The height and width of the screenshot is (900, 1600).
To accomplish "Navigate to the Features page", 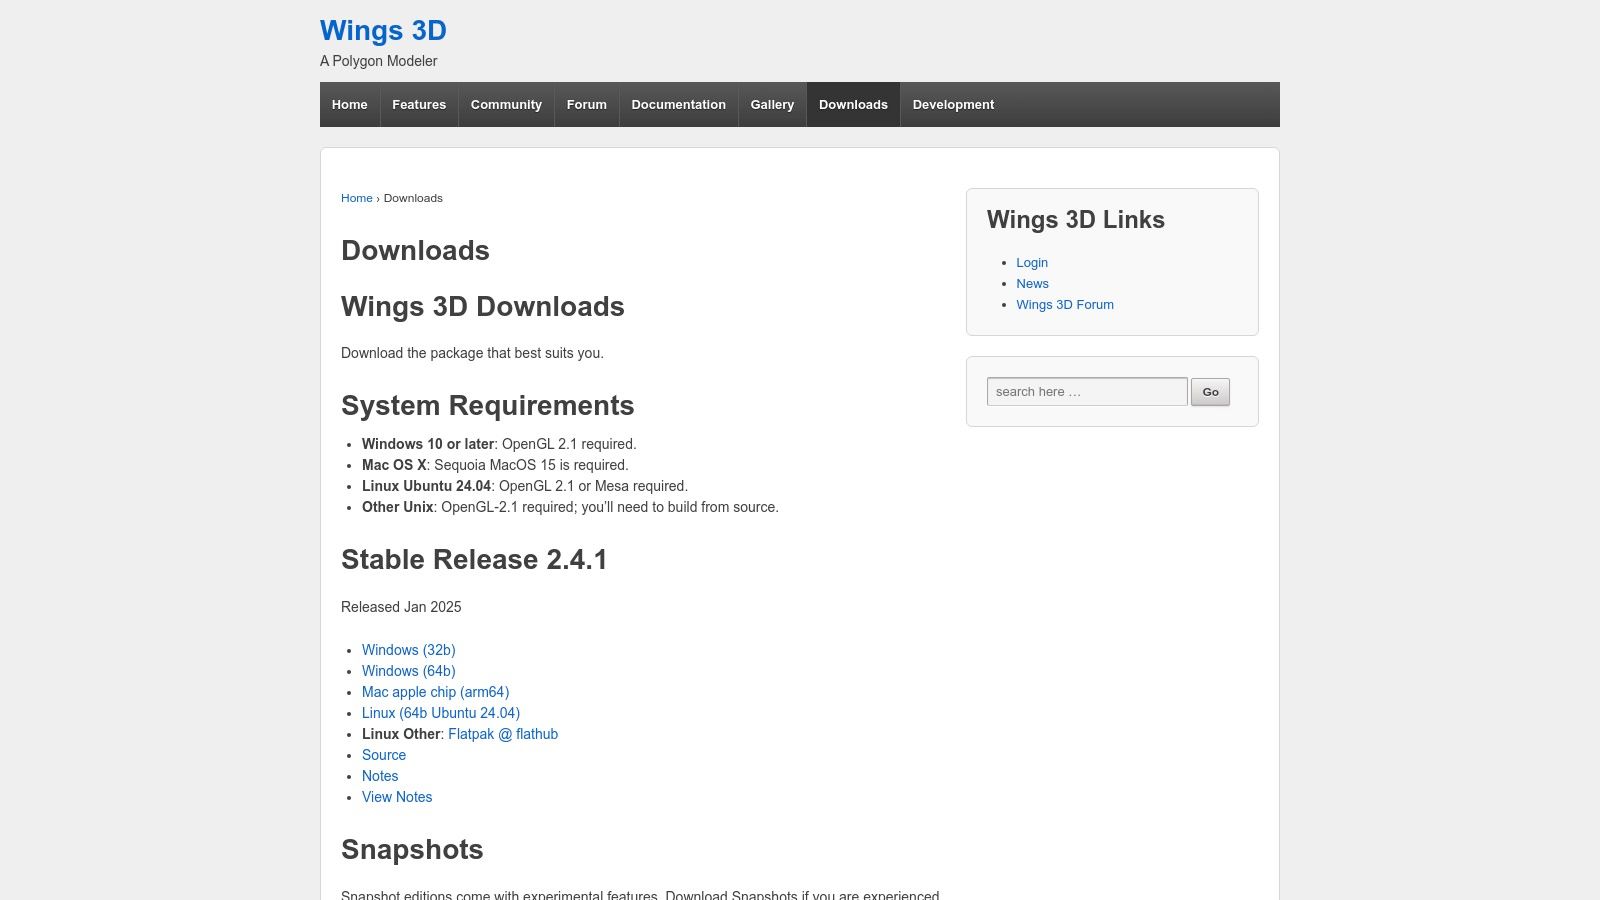I will pos(419,104).
